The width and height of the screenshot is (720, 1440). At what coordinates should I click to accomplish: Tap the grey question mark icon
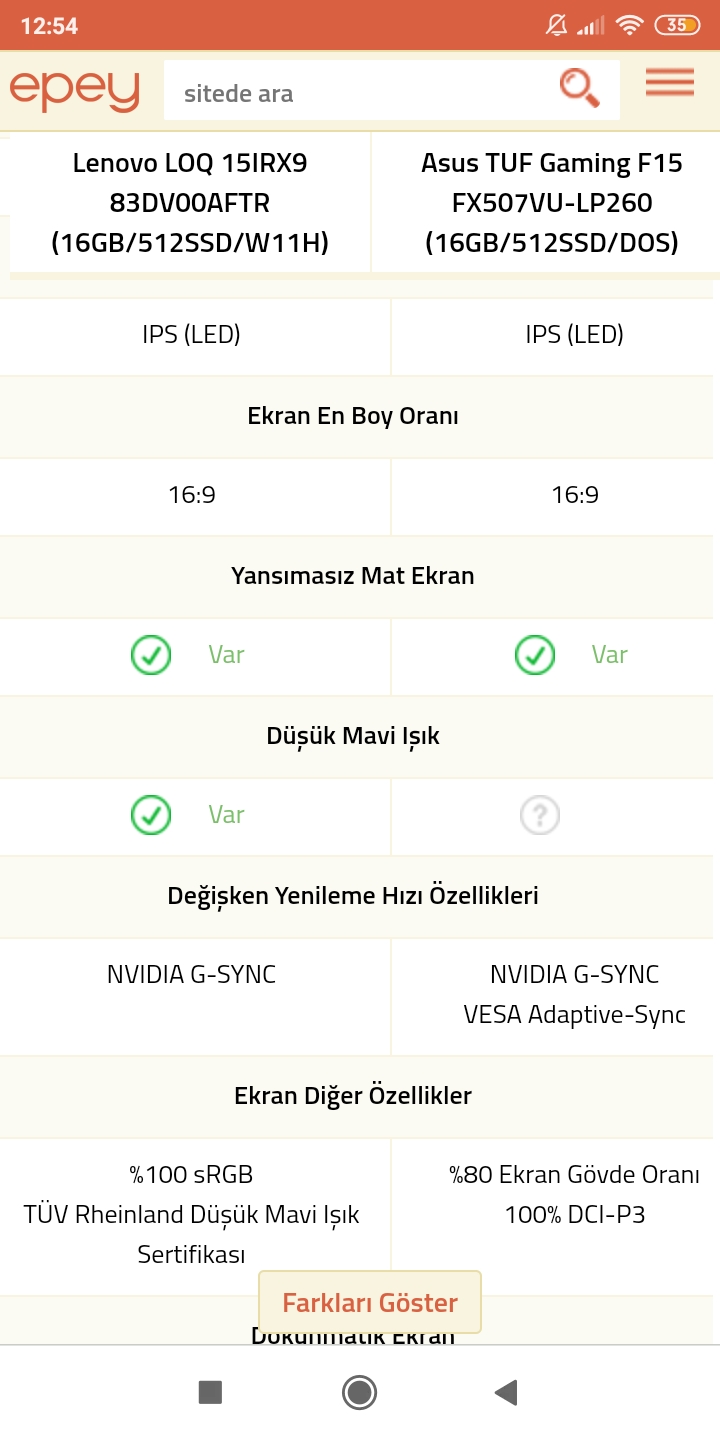tap(540, 816)
